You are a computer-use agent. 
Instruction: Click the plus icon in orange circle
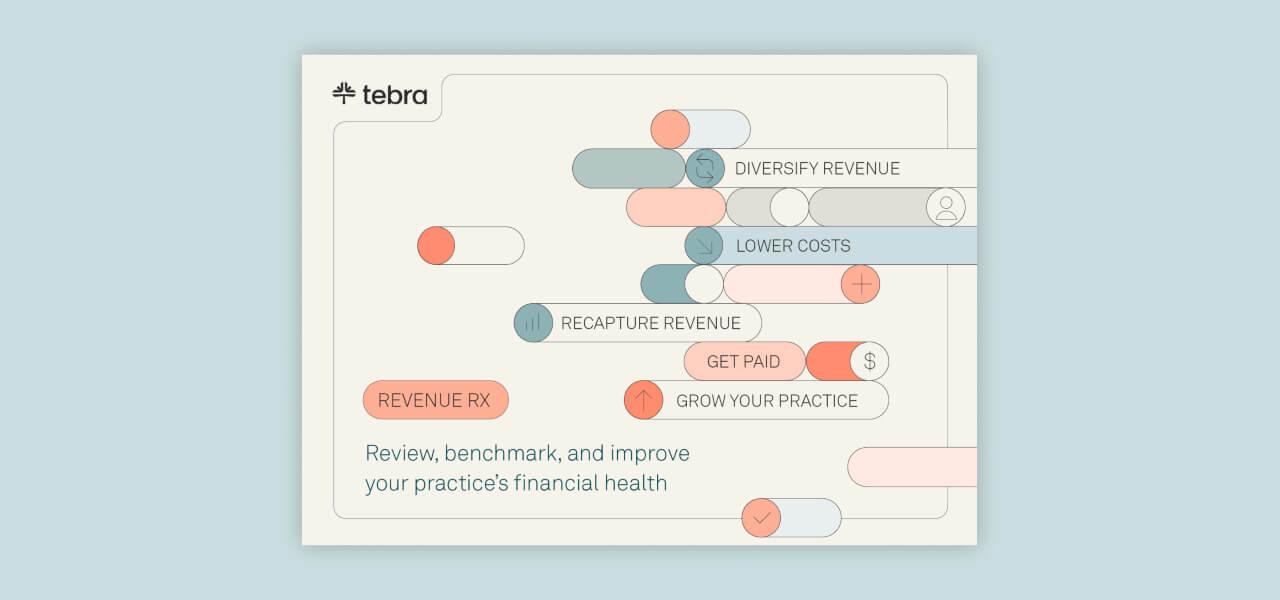[860, 284]
